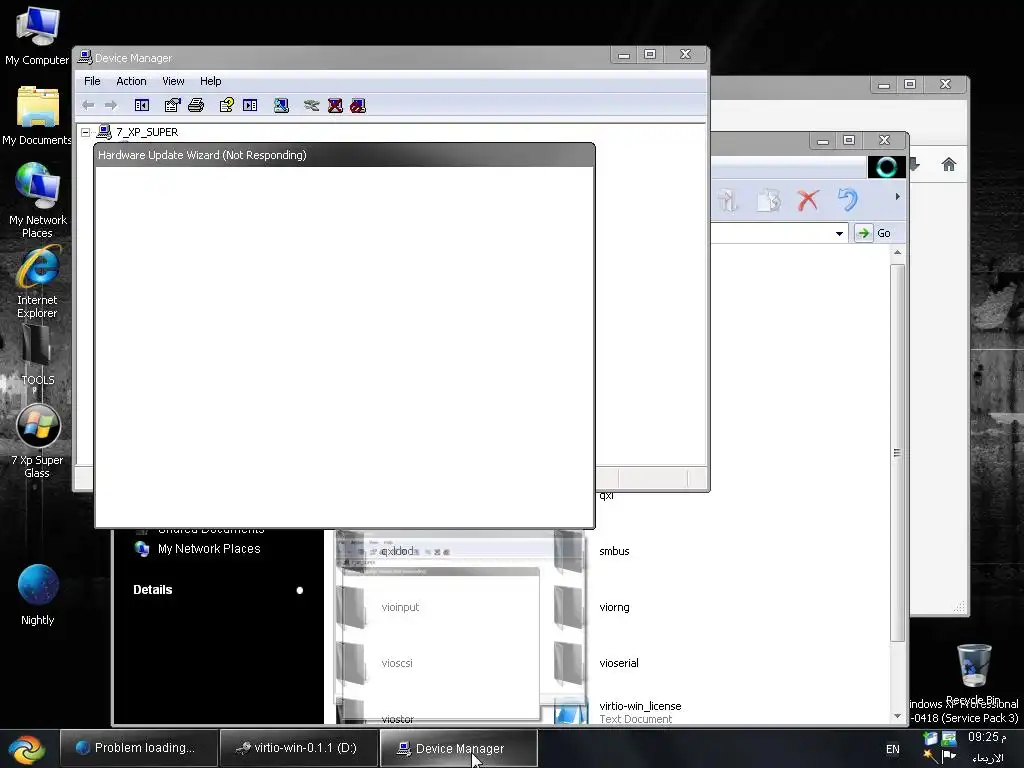Image resolution: width=1024 pixels, height=768 pixels.
Task: Open the Action menu in Device Manager
Action: click(x=131, y=81)
